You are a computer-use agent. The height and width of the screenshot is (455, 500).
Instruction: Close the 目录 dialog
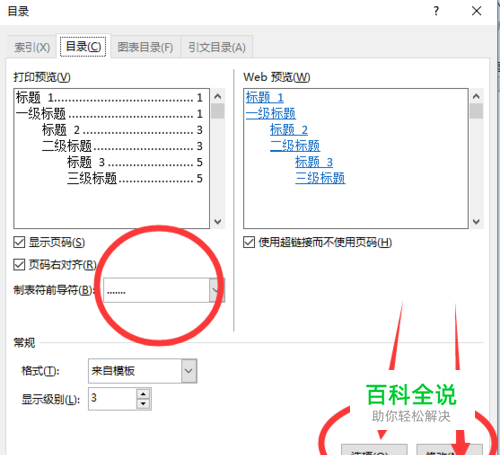point(476,11)
